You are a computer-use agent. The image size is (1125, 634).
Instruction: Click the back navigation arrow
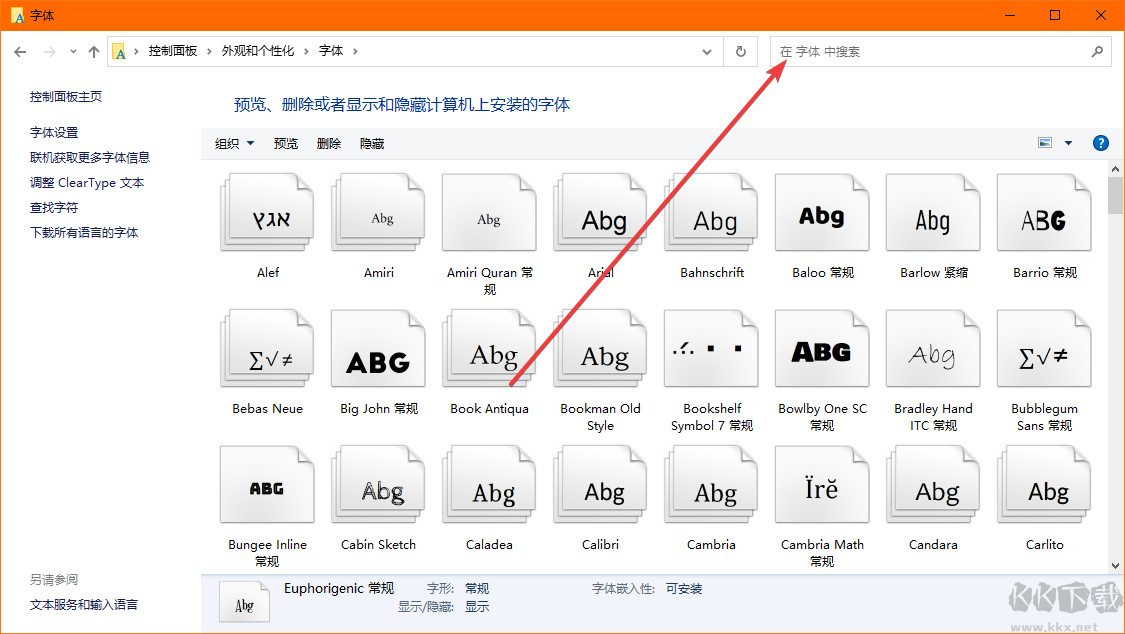[x=19, y=51]
